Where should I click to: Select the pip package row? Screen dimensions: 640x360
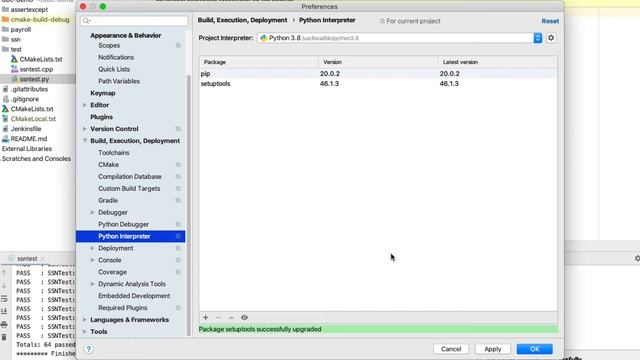[x=378, y=73]
